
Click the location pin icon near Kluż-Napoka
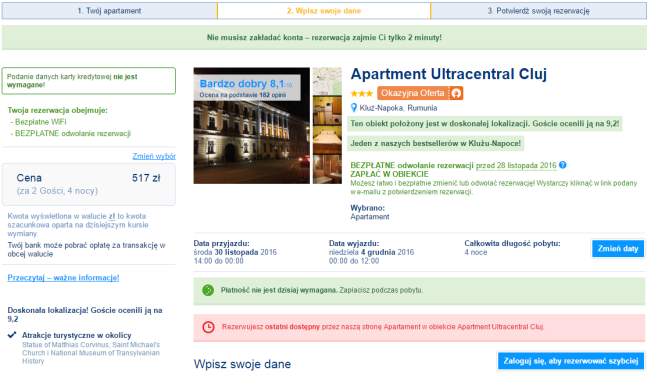[354, 108]
